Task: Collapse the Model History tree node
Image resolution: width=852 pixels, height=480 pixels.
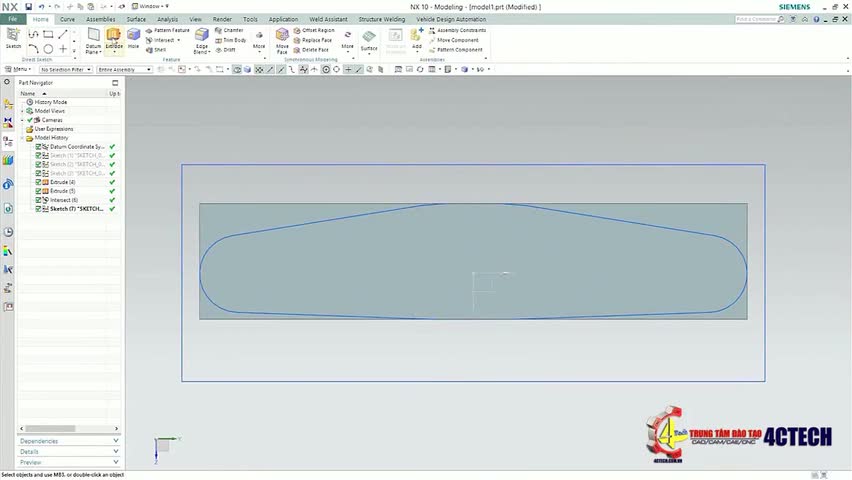Action: tap(23, 138)
